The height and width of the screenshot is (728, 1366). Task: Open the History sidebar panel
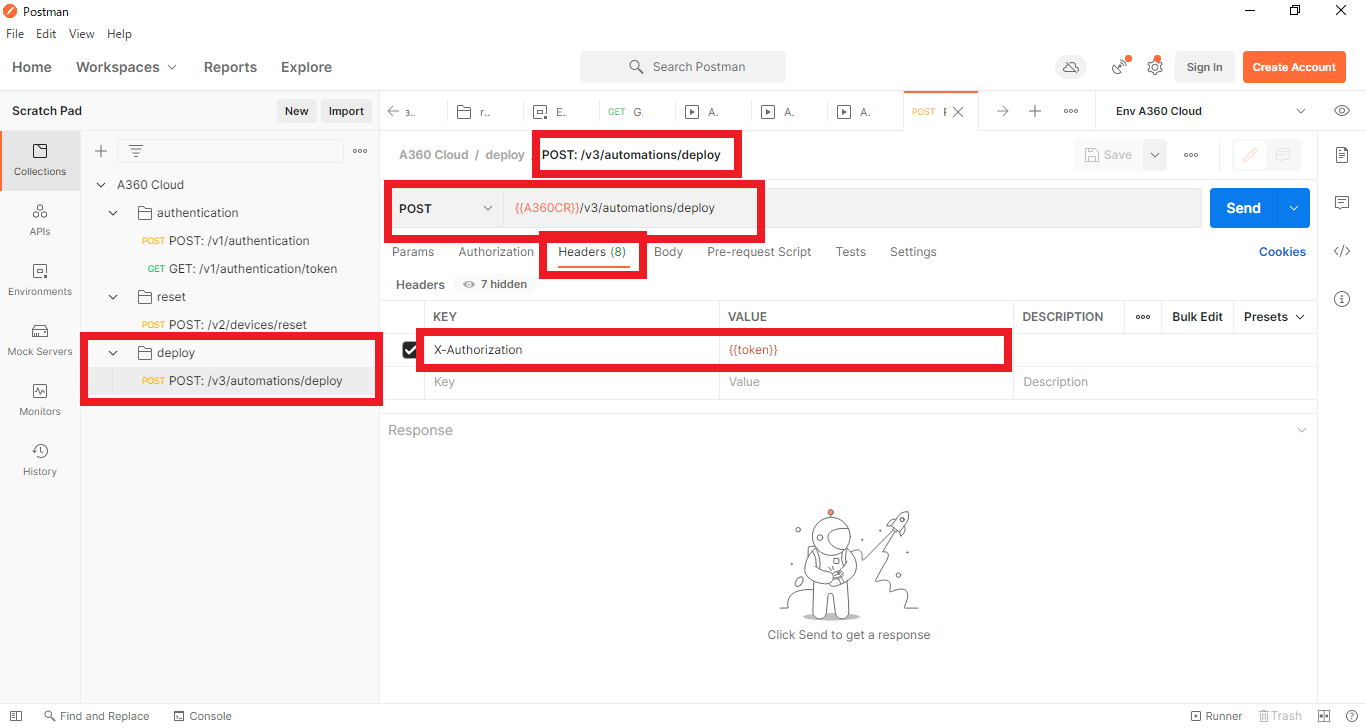(x=40, y=460)
